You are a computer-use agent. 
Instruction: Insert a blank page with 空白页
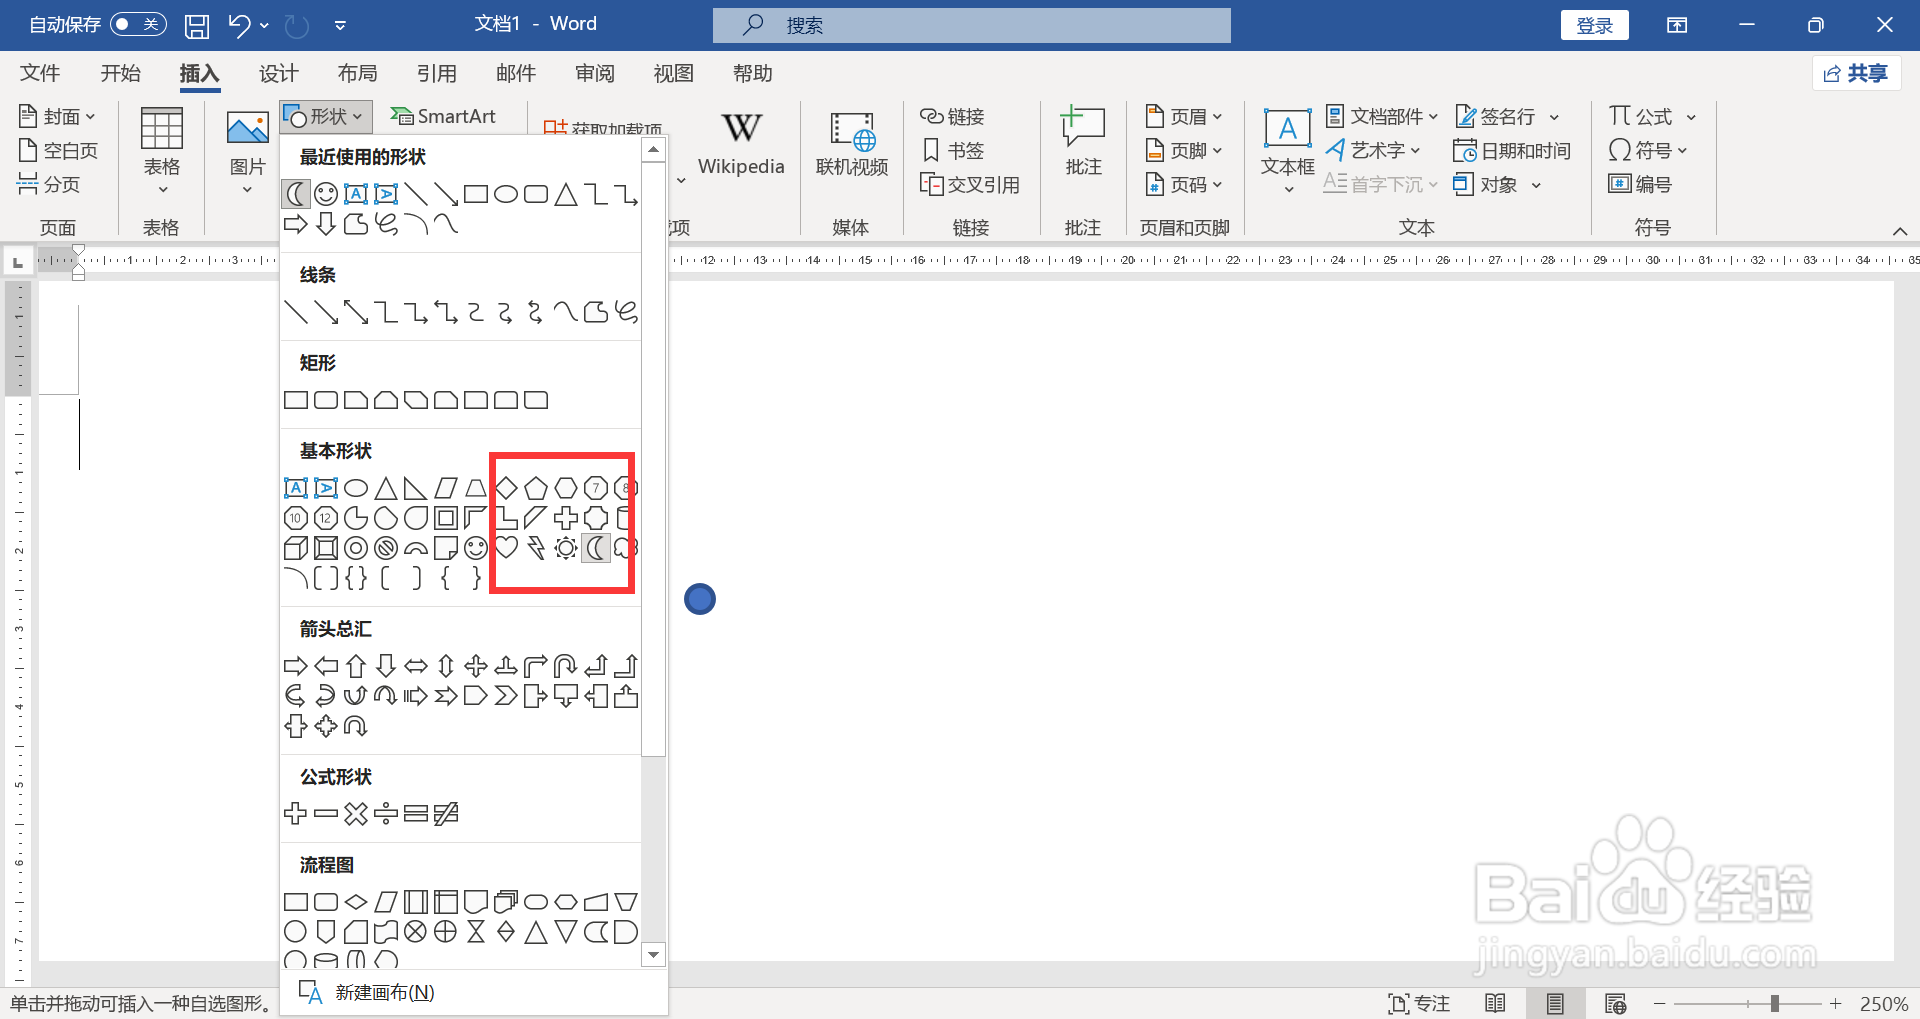pos(59,150)
